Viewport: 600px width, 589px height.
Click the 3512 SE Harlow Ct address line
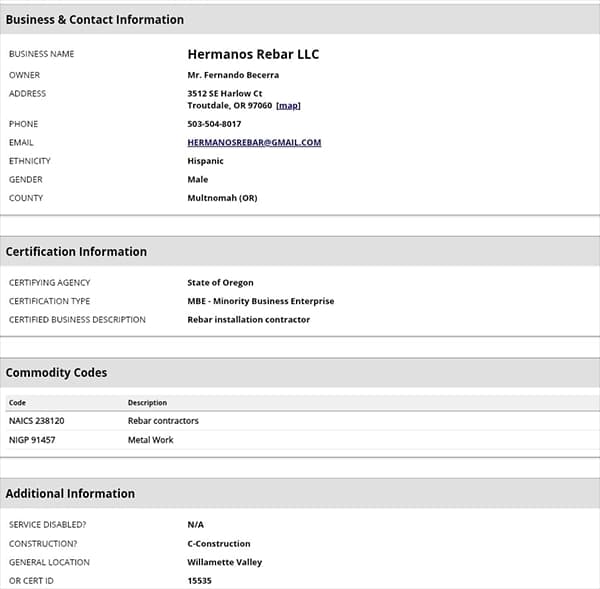[x=224, y=93]
